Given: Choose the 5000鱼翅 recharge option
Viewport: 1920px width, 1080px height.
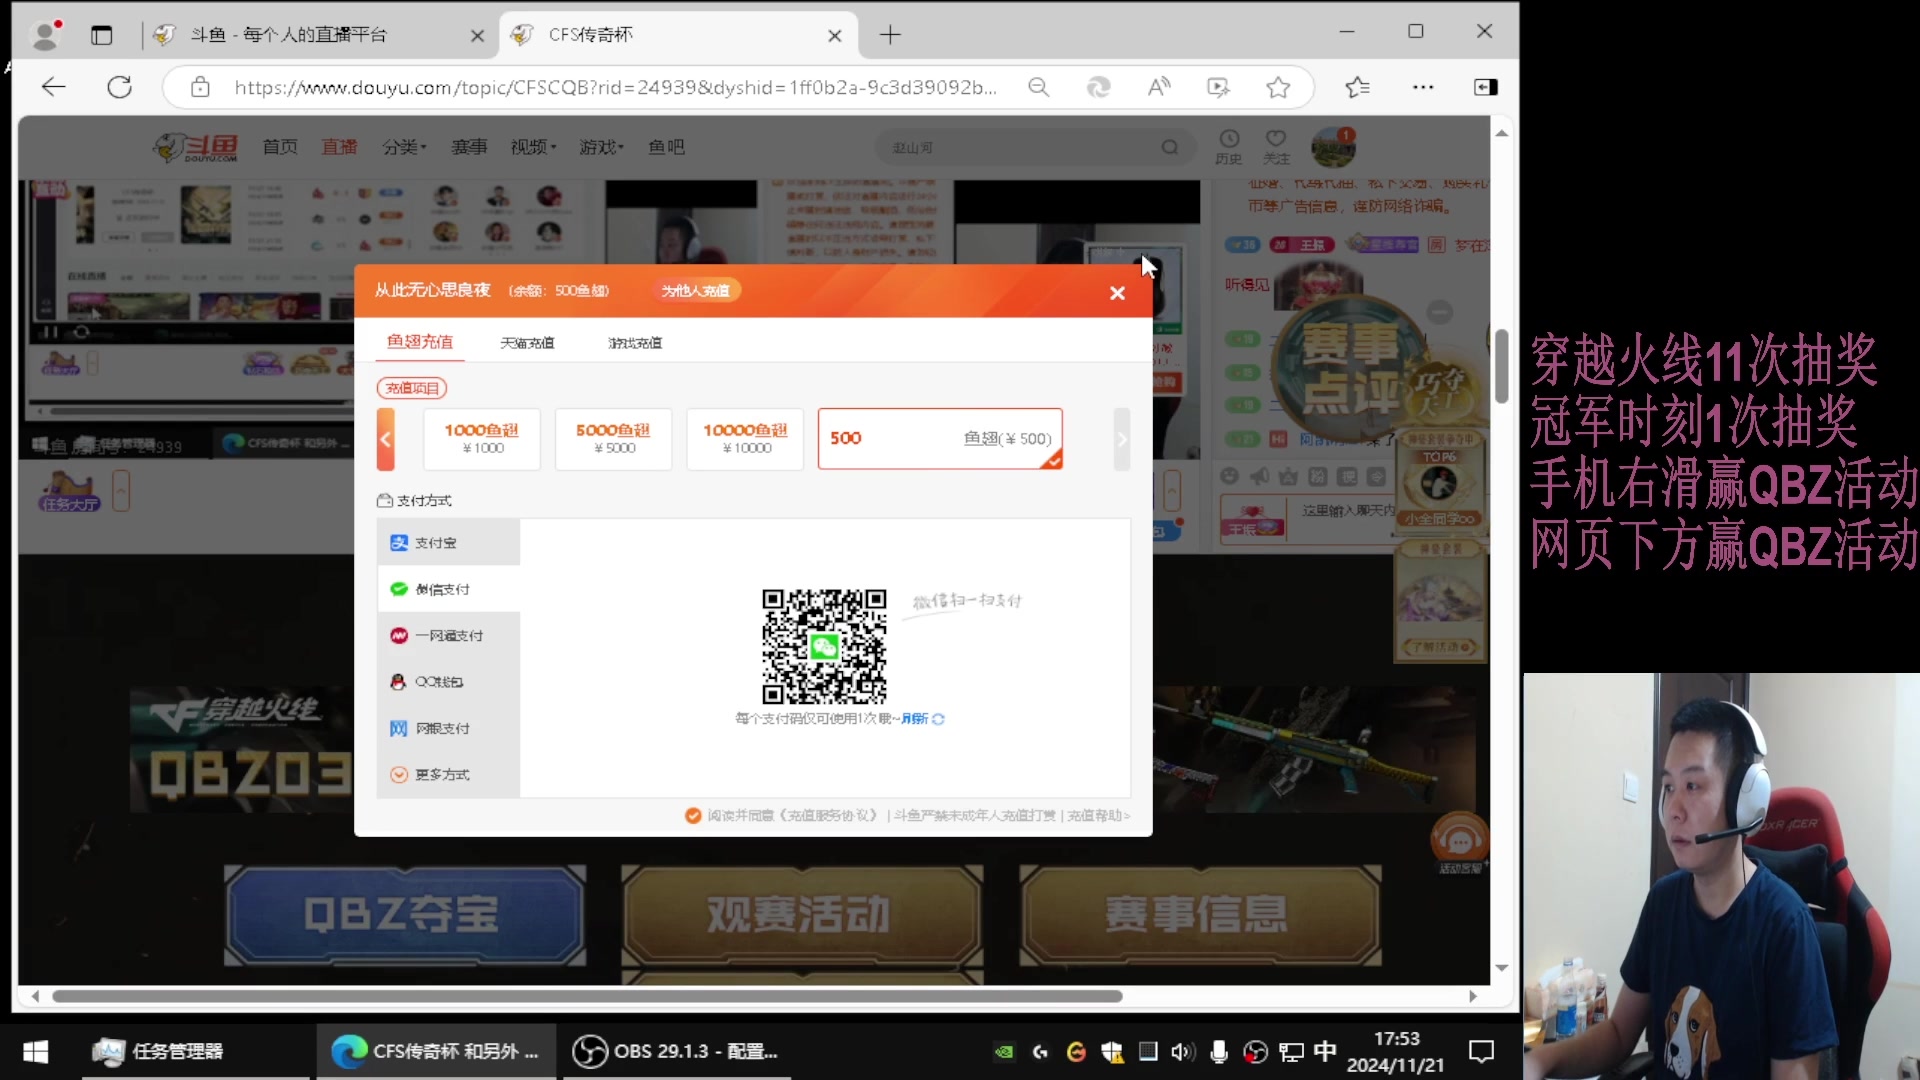Looking at the screenshot, I should (x=613, y=439).
